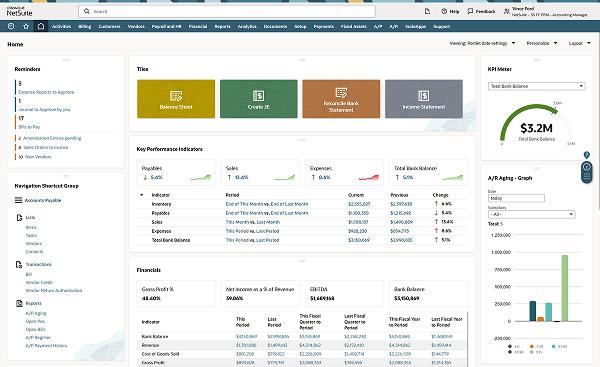Open the Balance Sheet tile
The image size is (600, 367).
176,99
